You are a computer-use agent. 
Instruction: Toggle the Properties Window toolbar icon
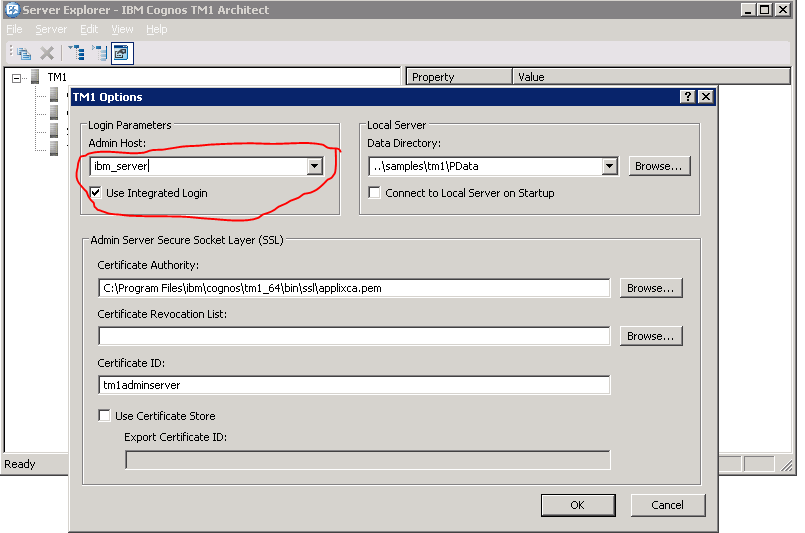click(122, 53)
